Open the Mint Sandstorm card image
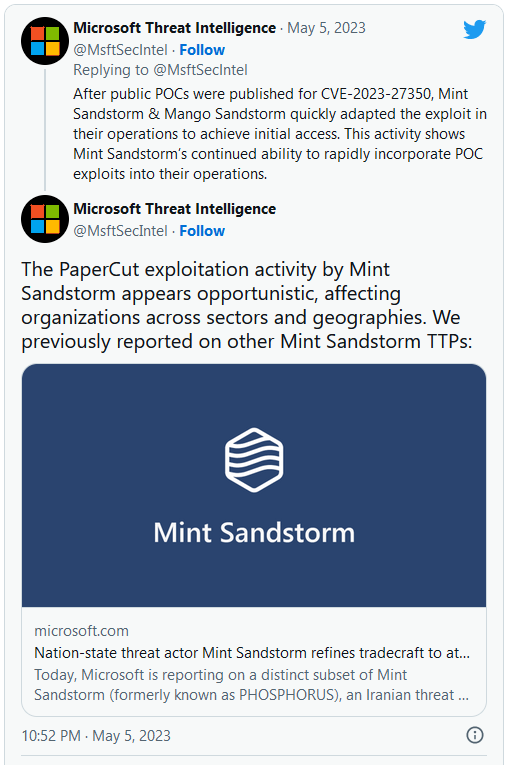Screen dimensions: 510x765 (254, 485)
